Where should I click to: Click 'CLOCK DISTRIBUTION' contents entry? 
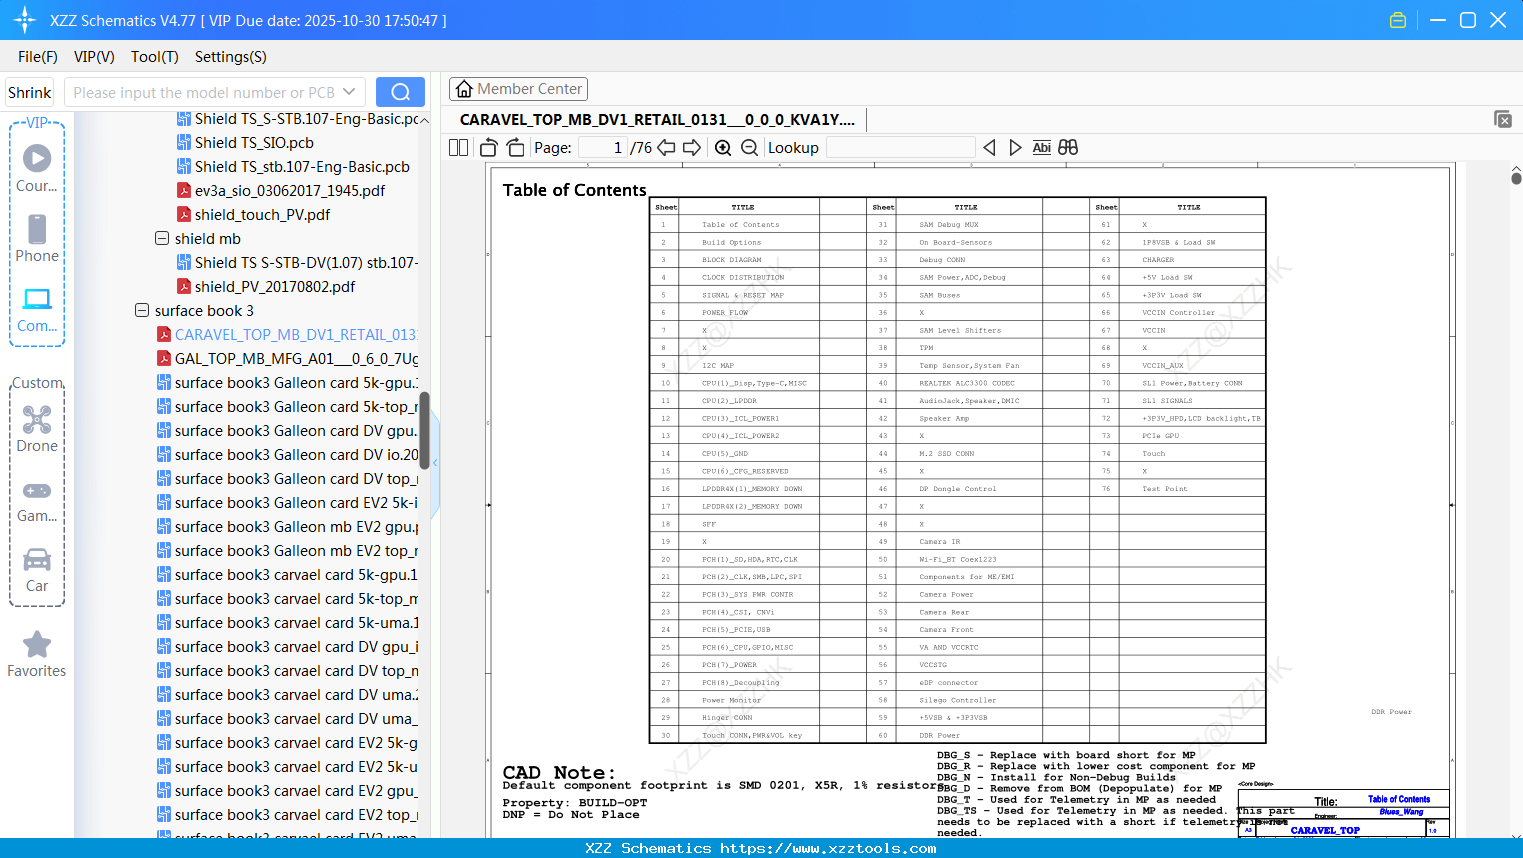coord(743,277)
